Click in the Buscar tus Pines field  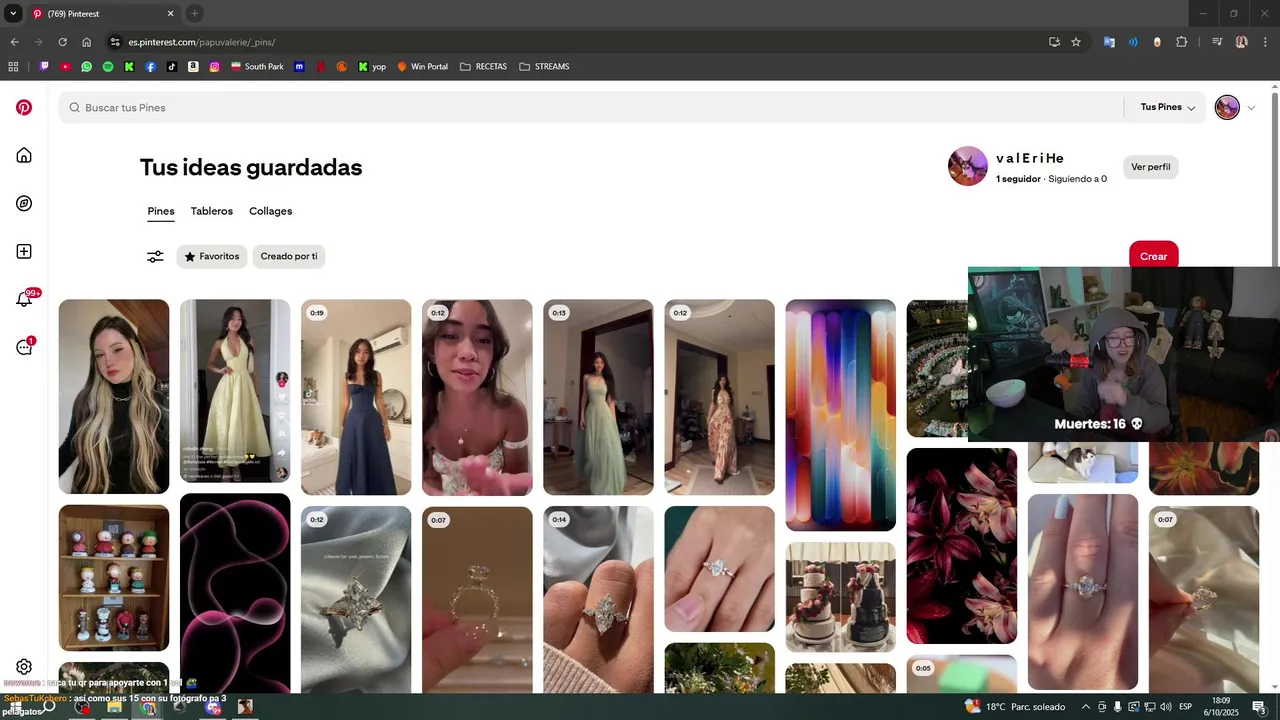pyautogui.click(x=591, y=107)
